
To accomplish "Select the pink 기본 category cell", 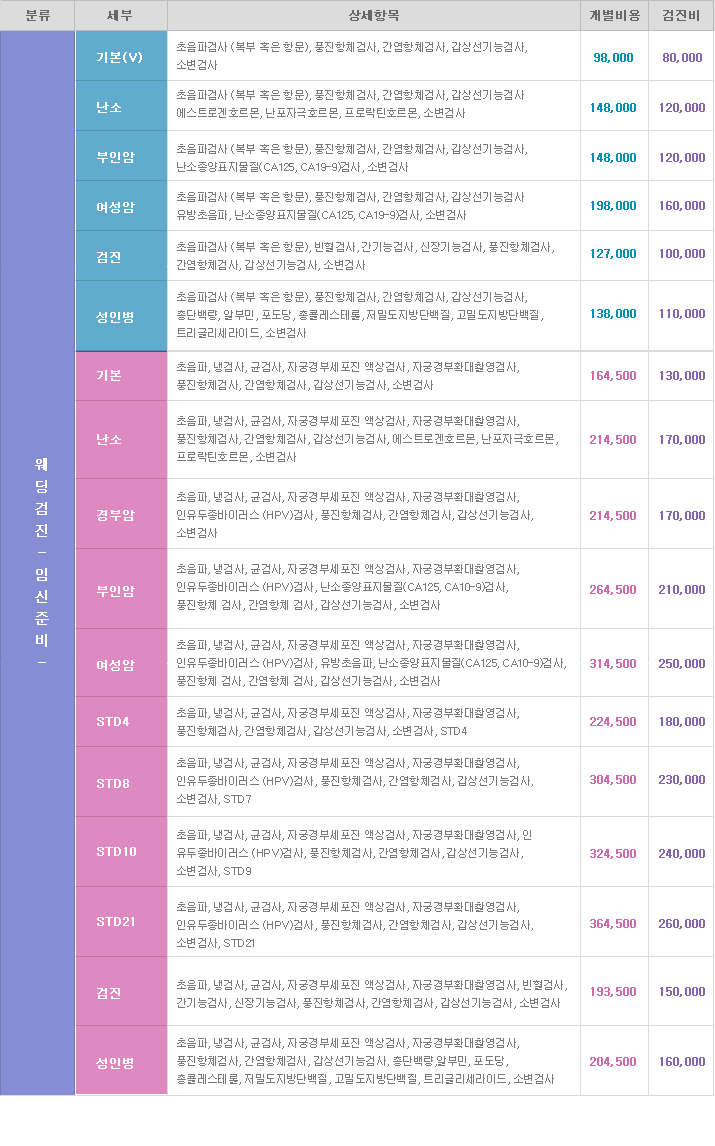I will point(121,375).
